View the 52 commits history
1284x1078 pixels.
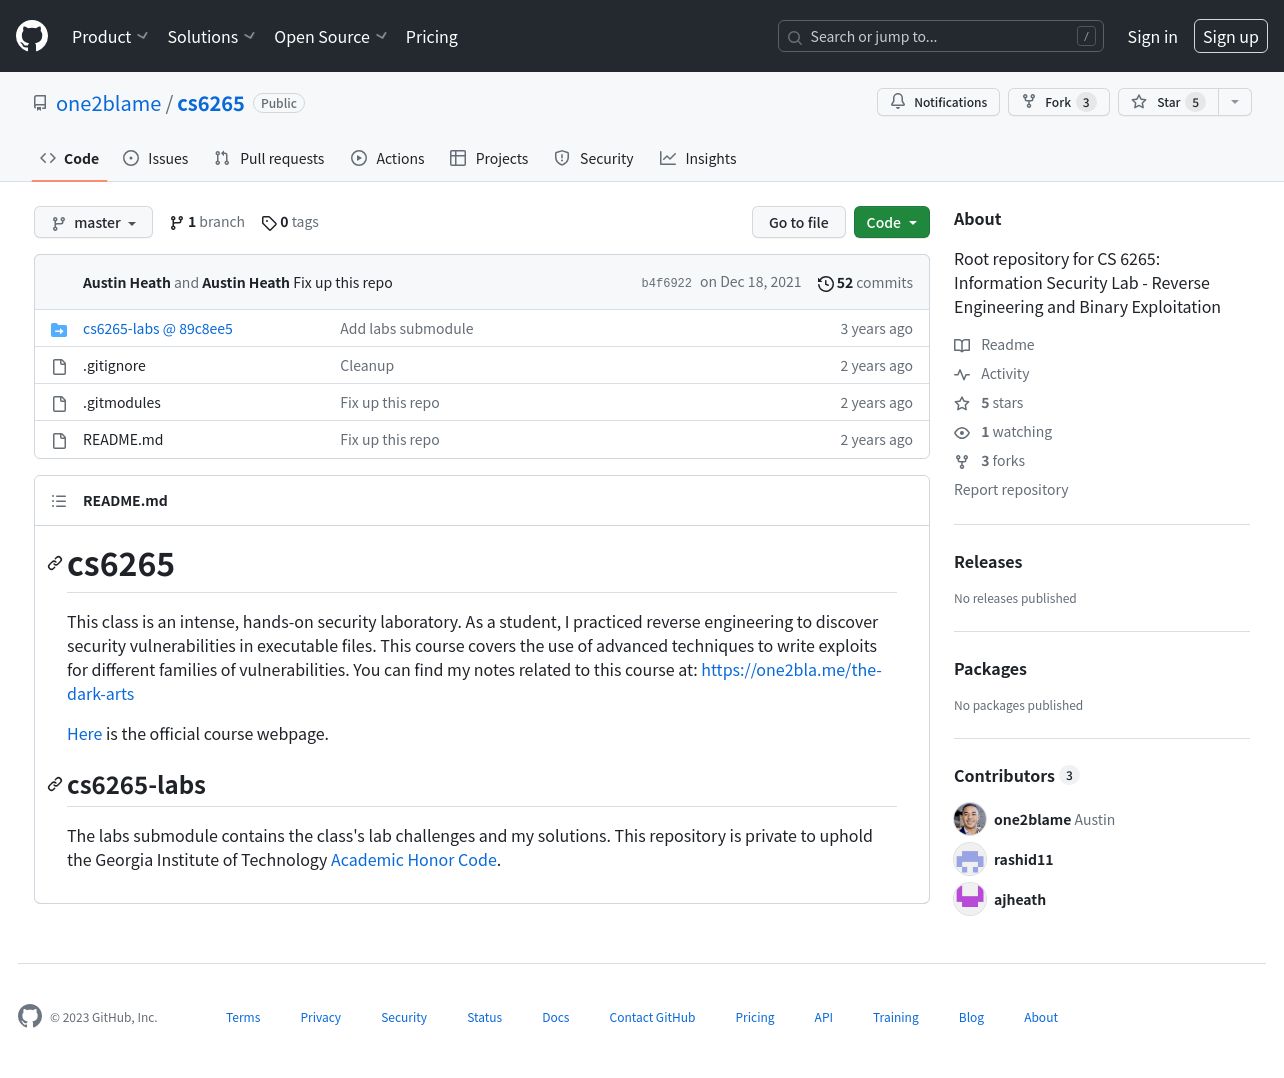pyautogui.click(x=865, y=283)
